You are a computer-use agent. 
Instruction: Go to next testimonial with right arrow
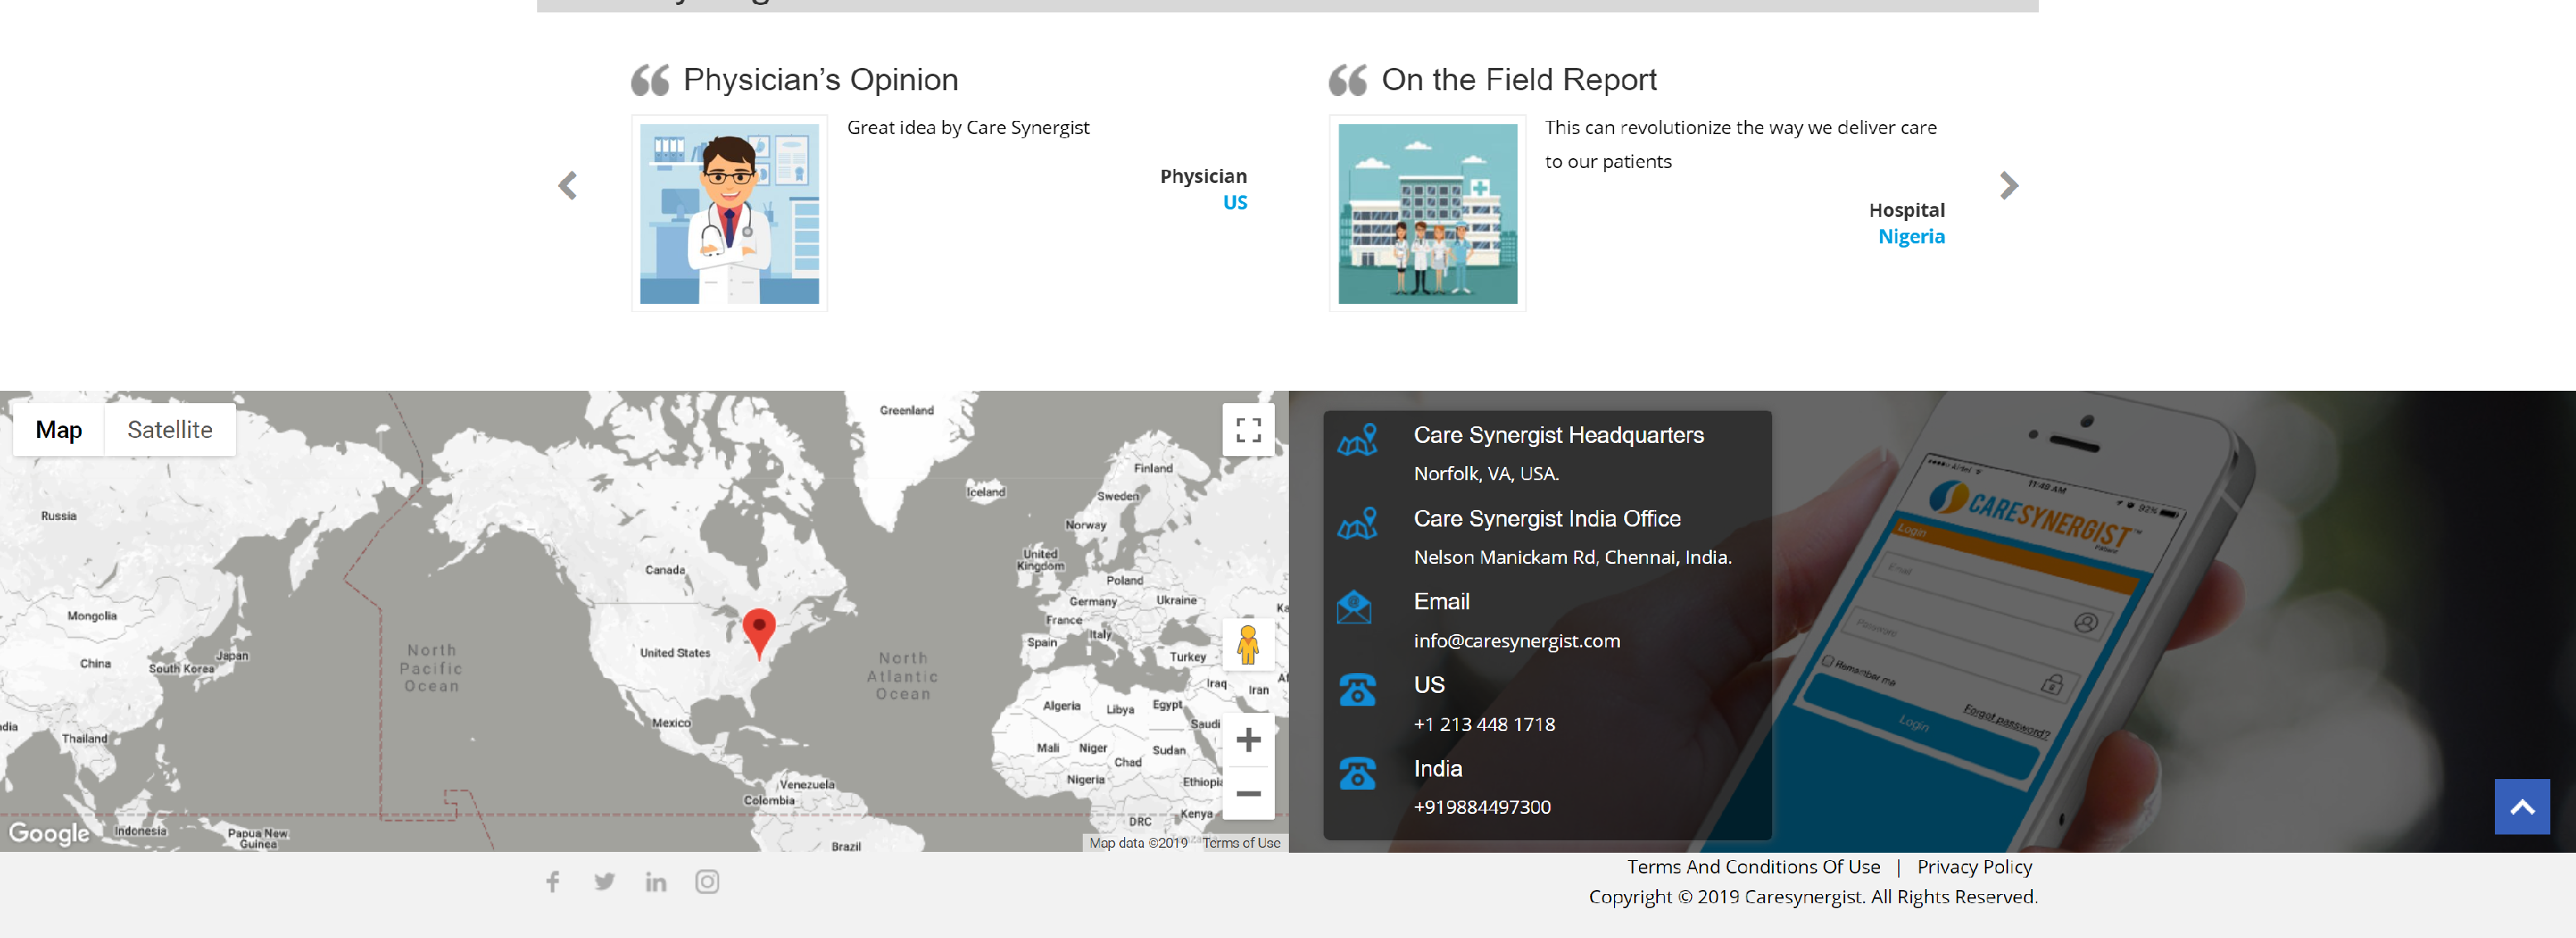2009,186
